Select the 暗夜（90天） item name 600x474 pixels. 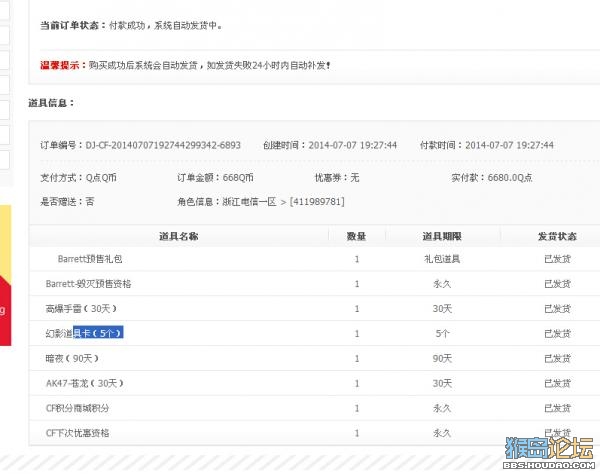pos(72,358)
